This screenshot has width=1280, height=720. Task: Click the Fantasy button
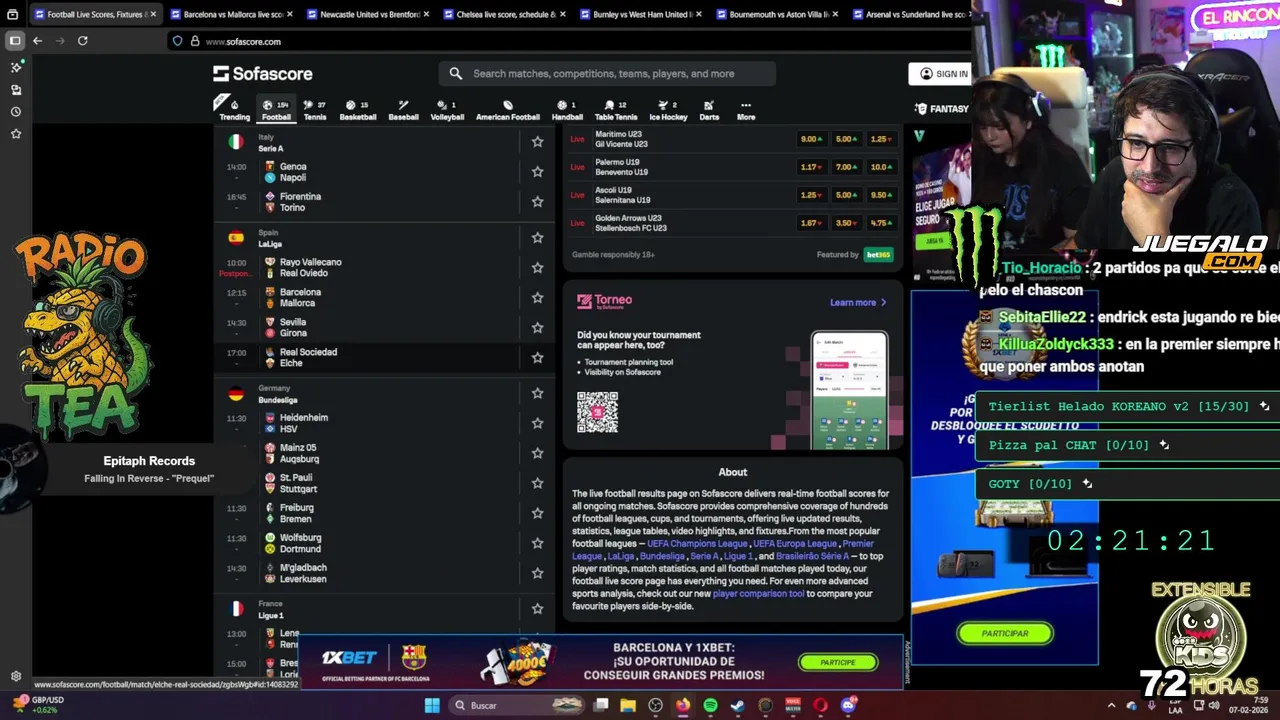click(x=942, y=108)
